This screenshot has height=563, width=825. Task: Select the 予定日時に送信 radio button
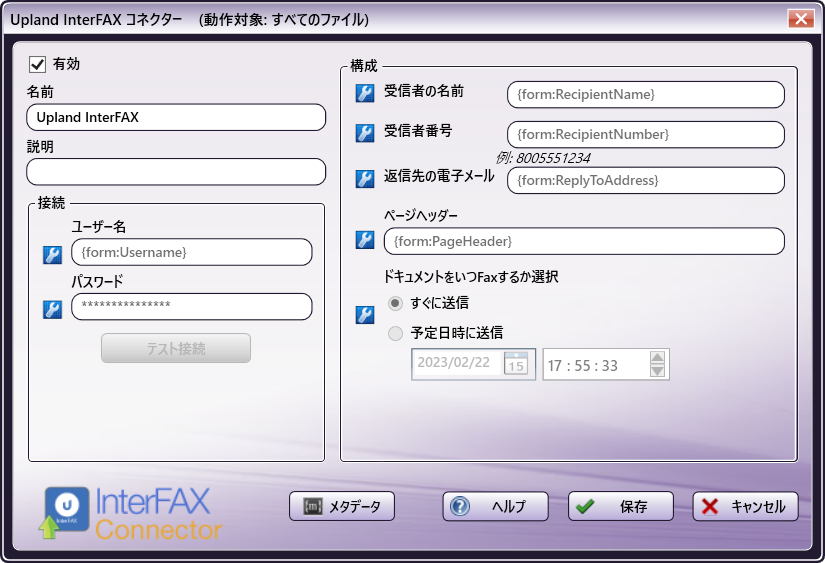point(395,333)
